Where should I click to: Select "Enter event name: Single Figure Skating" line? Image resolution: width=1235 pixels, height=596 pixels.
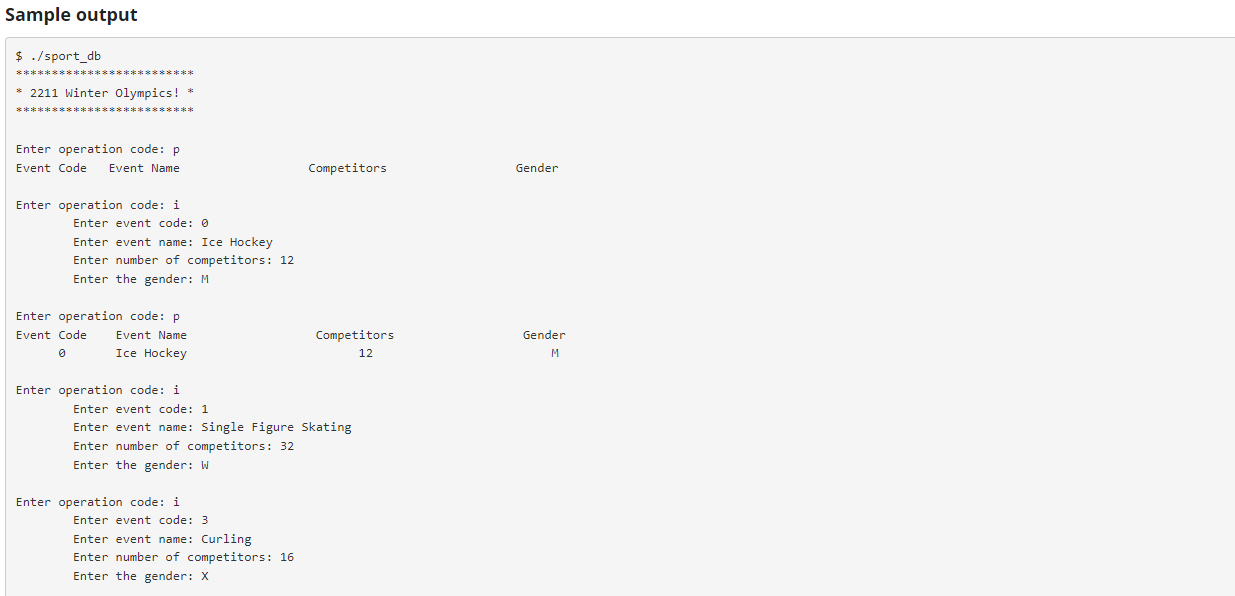(212, 427)
